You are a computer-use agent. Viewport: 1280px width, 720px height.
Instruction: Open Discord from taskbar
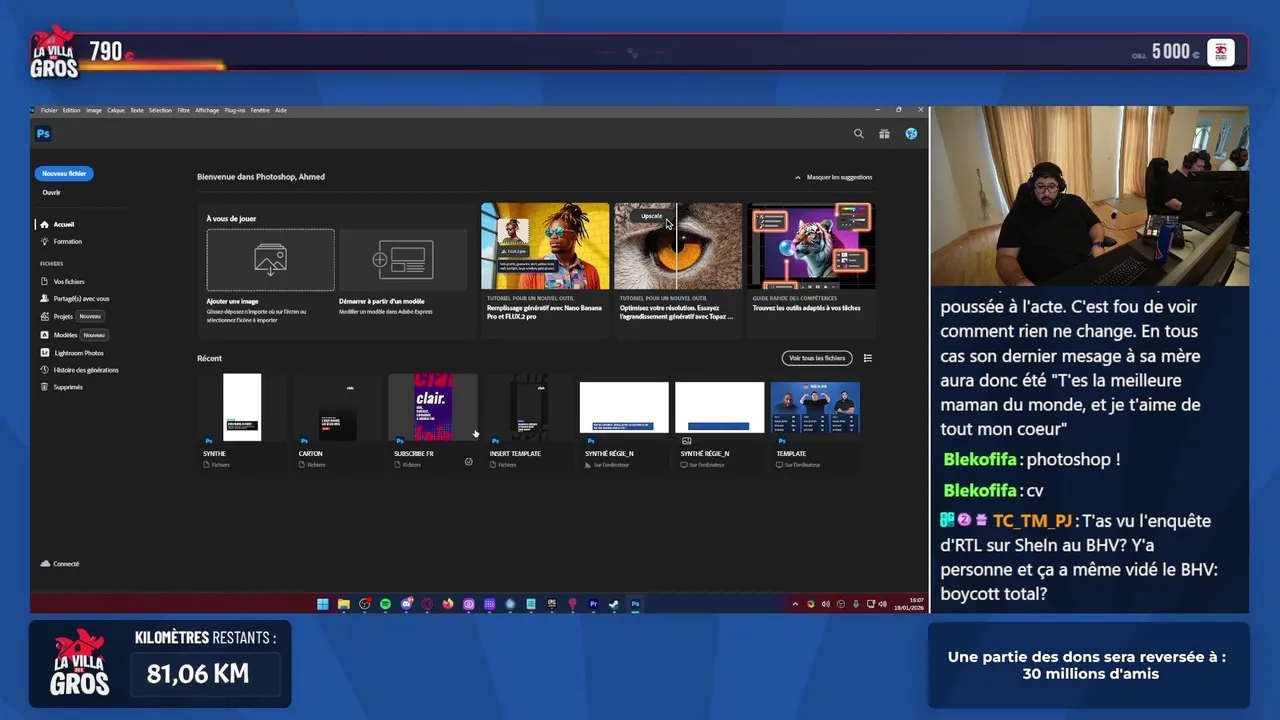(406, 604)
